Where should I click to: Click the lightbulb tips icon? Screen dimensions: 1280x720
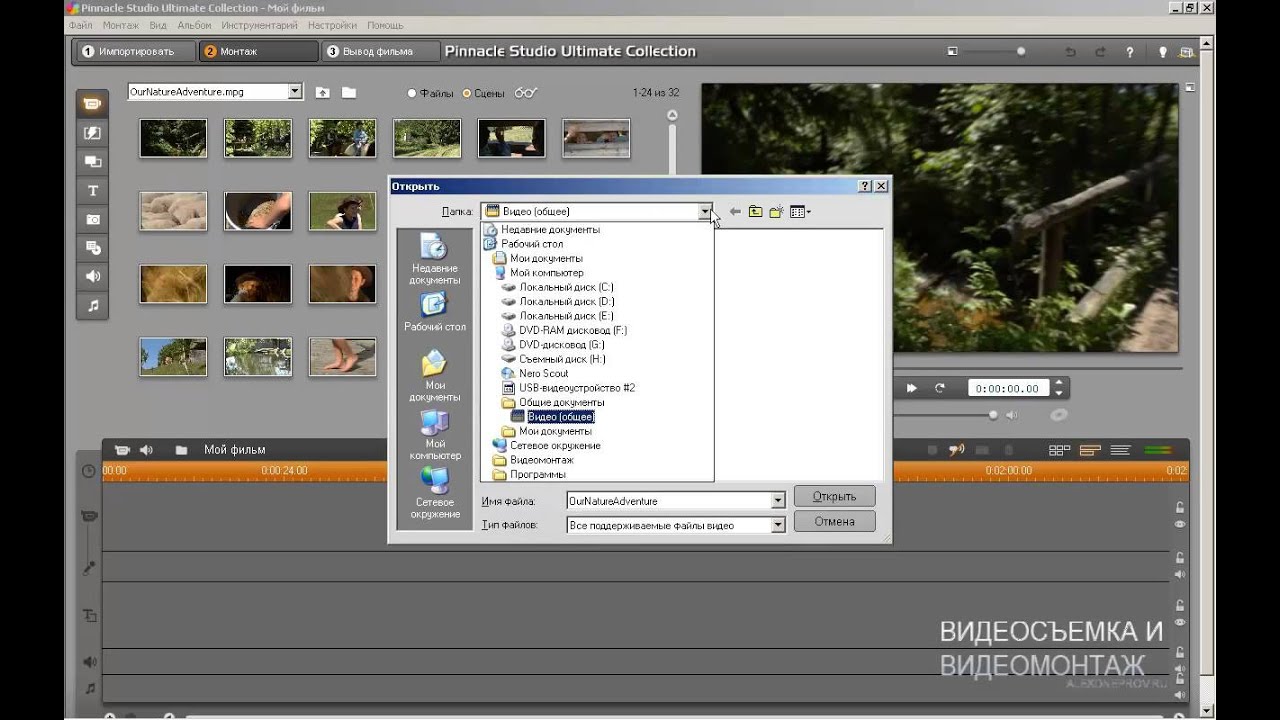point(1162,52)
